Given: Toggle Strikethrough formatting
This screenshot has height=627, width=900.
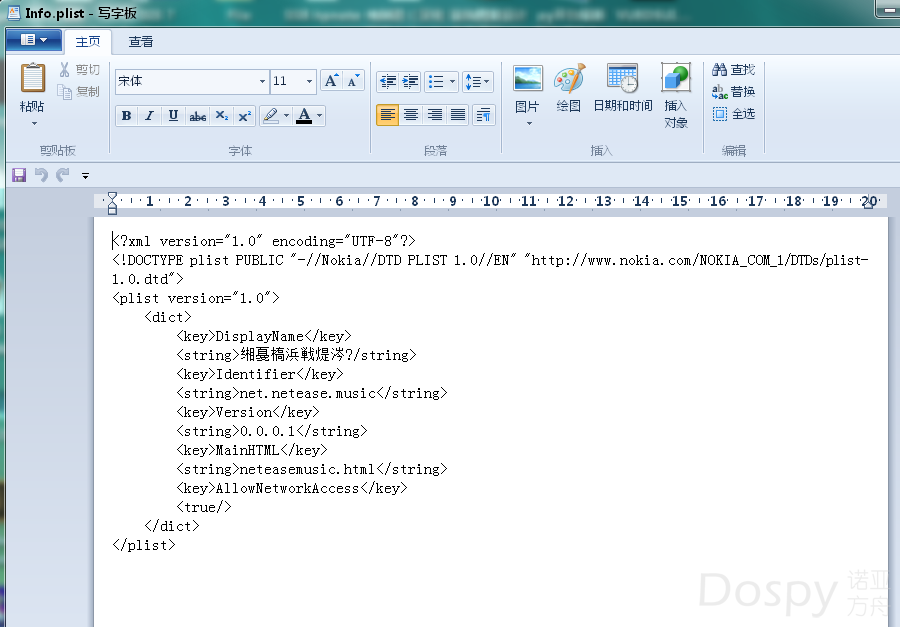Looking at the screenshot, I should point(197,116).
